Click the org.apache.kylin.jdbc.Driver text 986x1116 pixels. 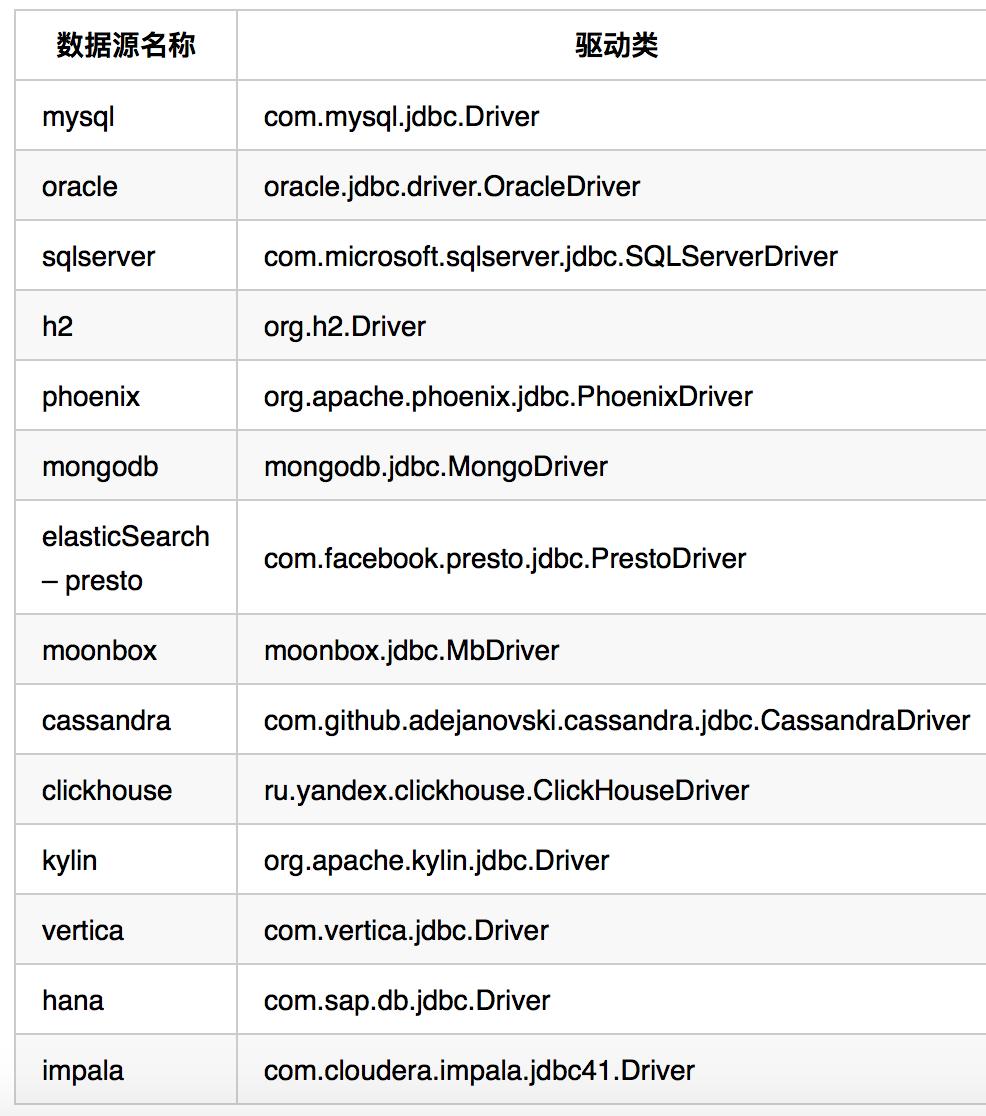[x=436, y=861]
